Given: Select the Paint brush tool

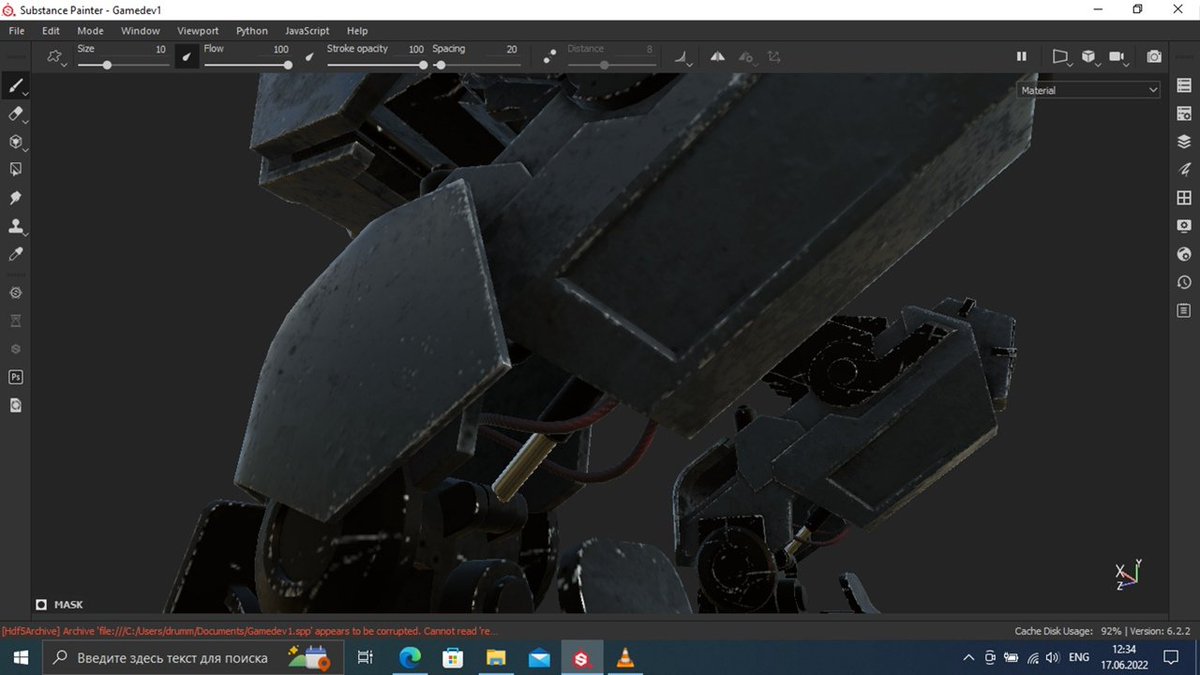Looking at the screenshot, I should click(x=15, y=86).
